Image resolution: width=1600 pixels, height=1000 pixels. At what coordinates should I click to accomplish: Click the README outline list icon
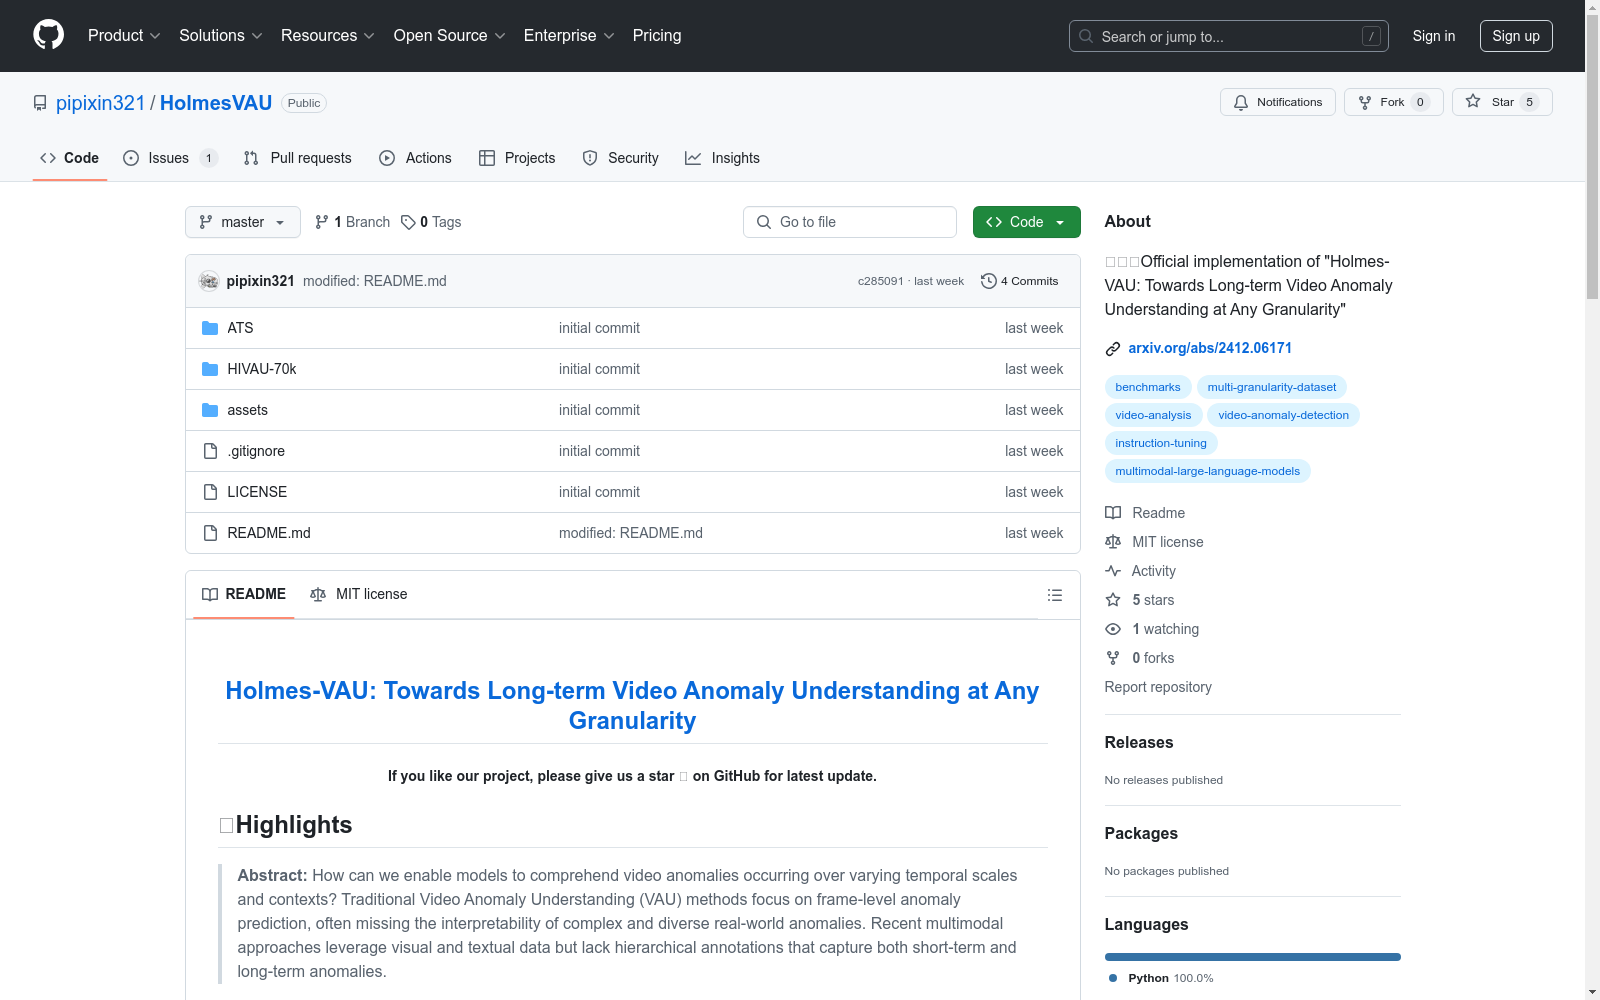coord(1054,595)
